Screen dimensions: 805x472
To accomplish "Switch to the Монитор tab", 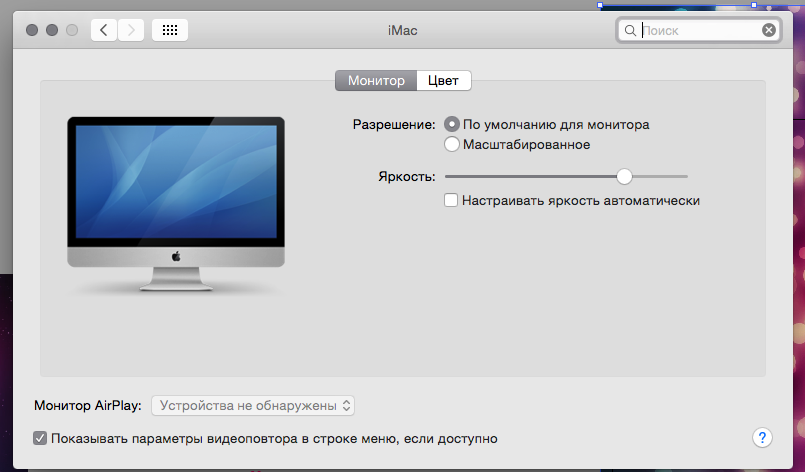I will pyautogui.click(x=376, y=81).
